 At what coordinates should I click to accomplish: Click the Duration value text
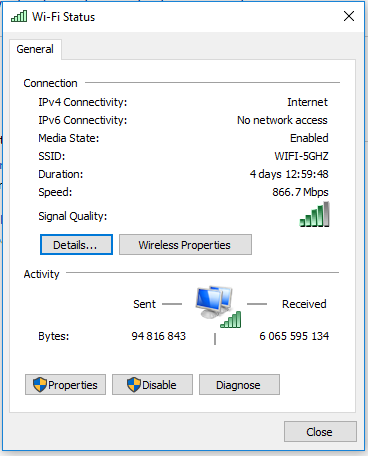point(289,174)
